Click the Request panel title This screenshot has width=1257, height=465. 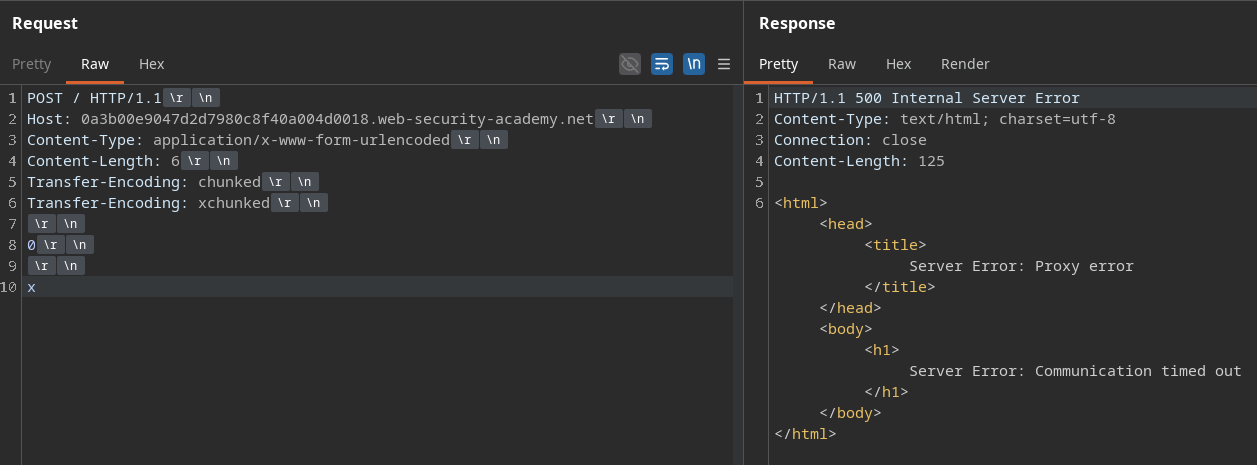pos(45,23)
